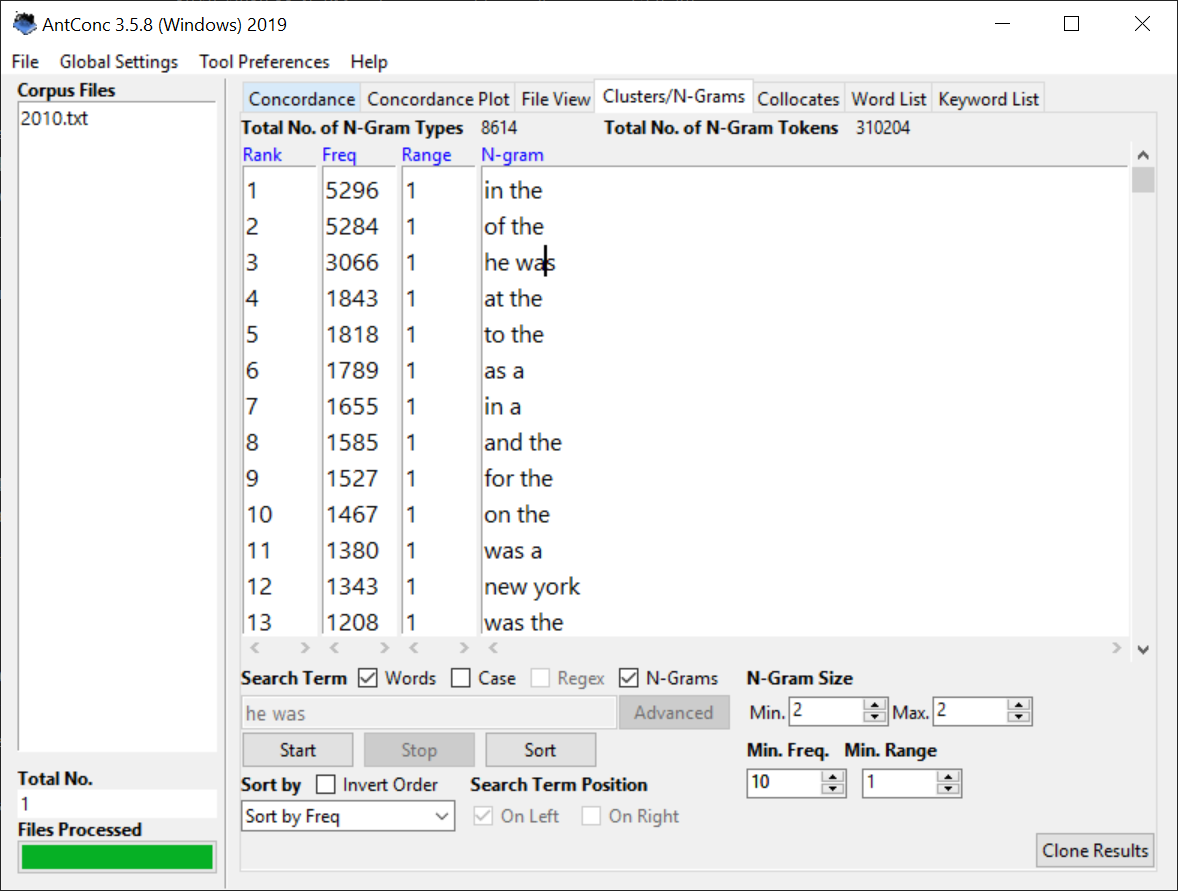Increase the N-Gram Size Max value
The image size is (1178, 891).
1018,705
